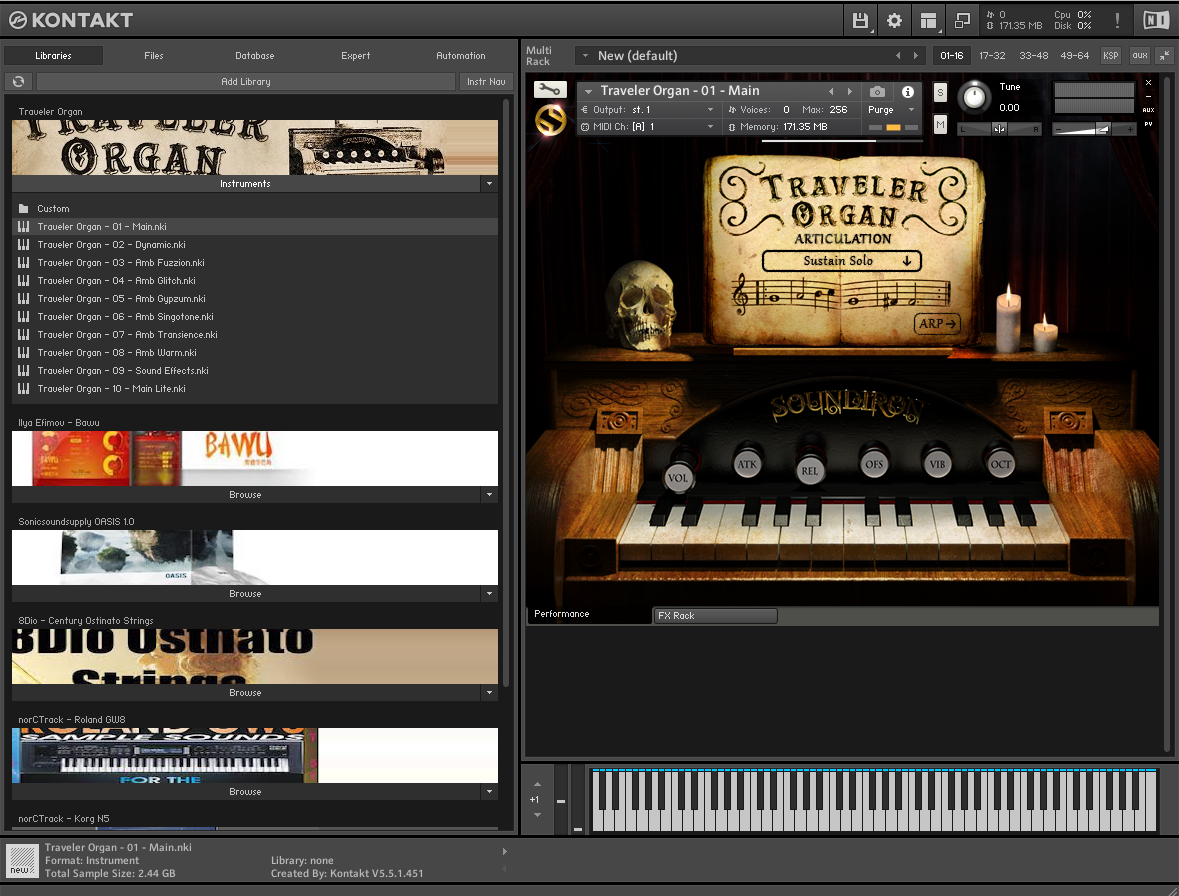Click the refresh libraries icon
Viewport: 1179px width, 896px height.
pos(19,81)
